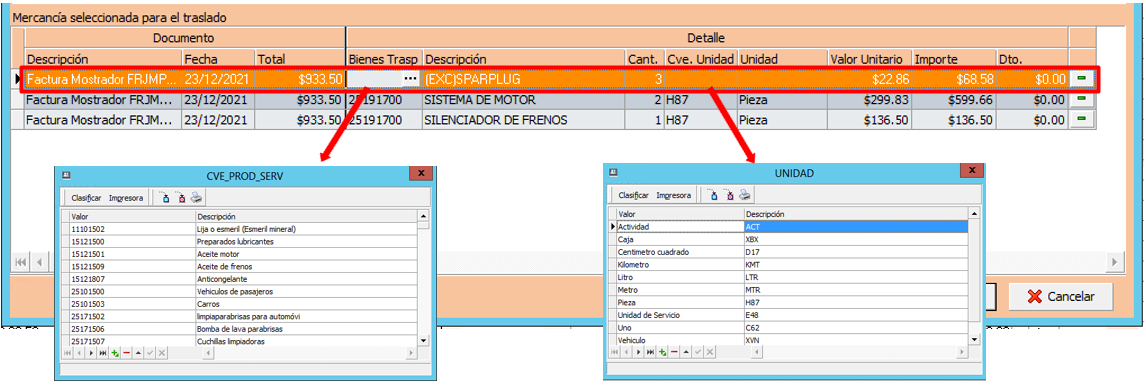Open Impresora menu in UNIDAD window
The image size is (1146, 387).
pos(674,196)
